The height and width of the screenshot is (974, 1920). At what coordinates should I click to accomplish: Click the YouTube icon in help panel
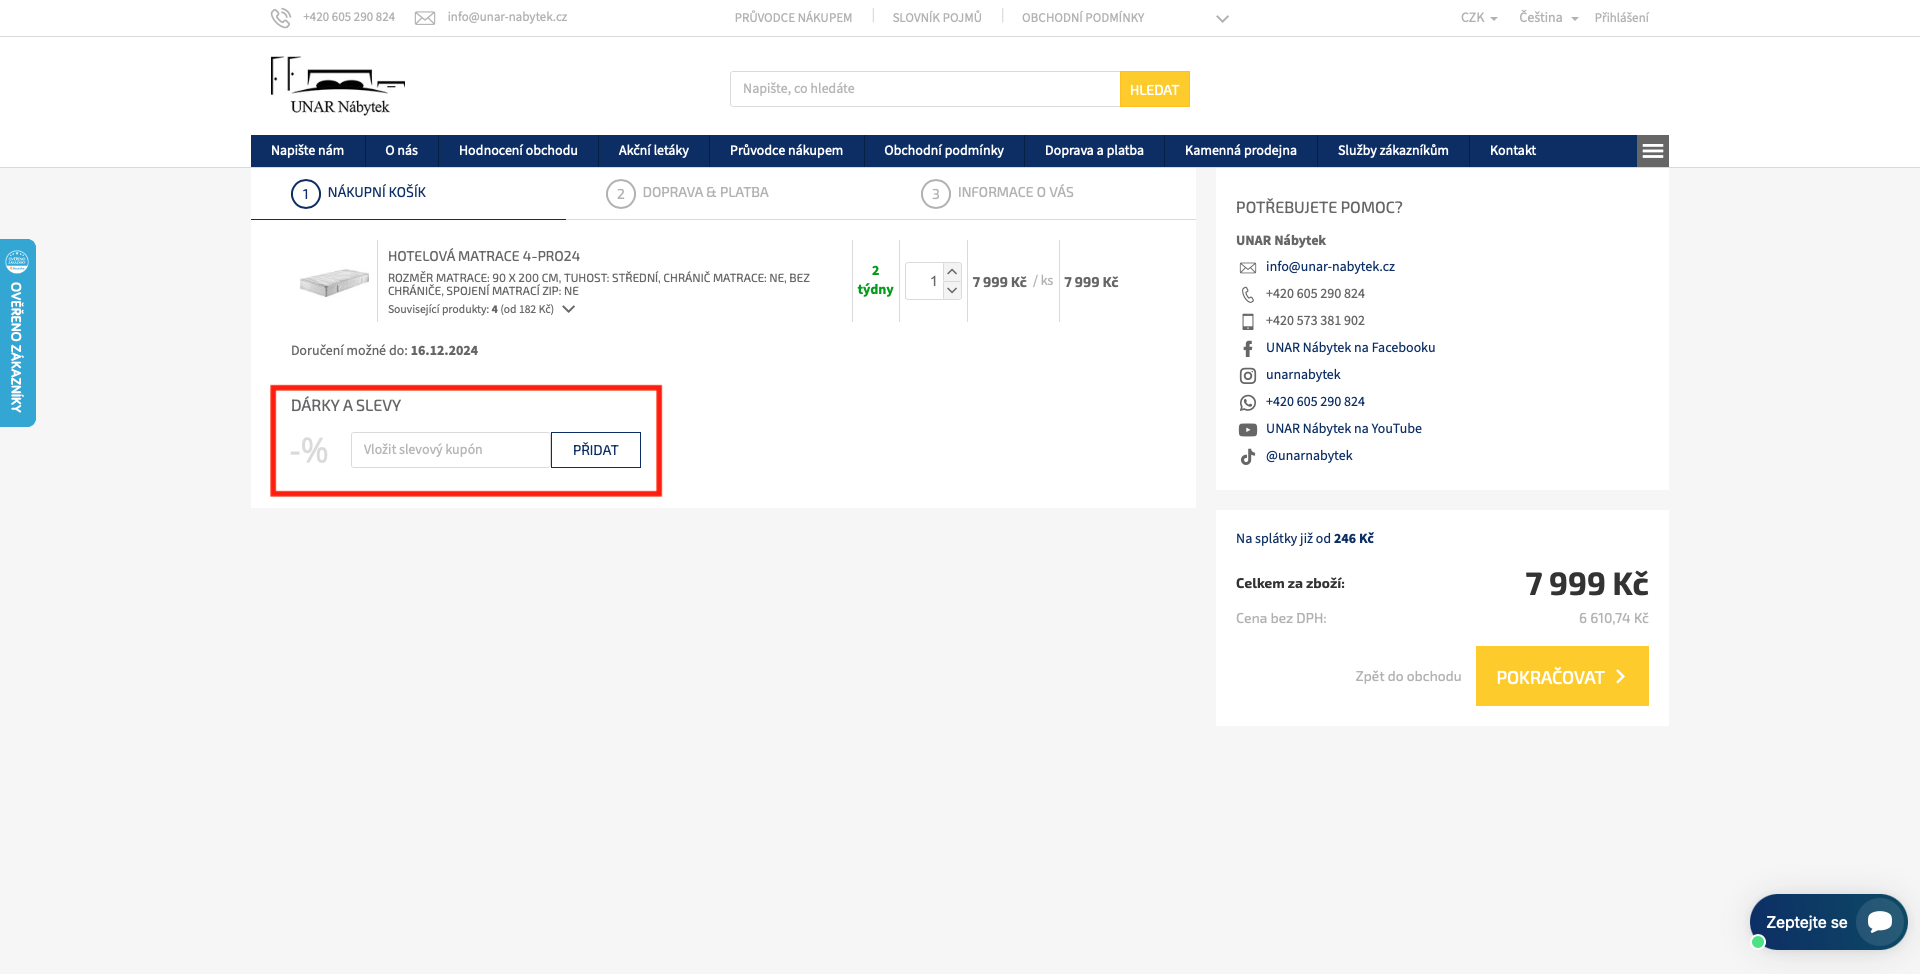tap(1248, 429)
